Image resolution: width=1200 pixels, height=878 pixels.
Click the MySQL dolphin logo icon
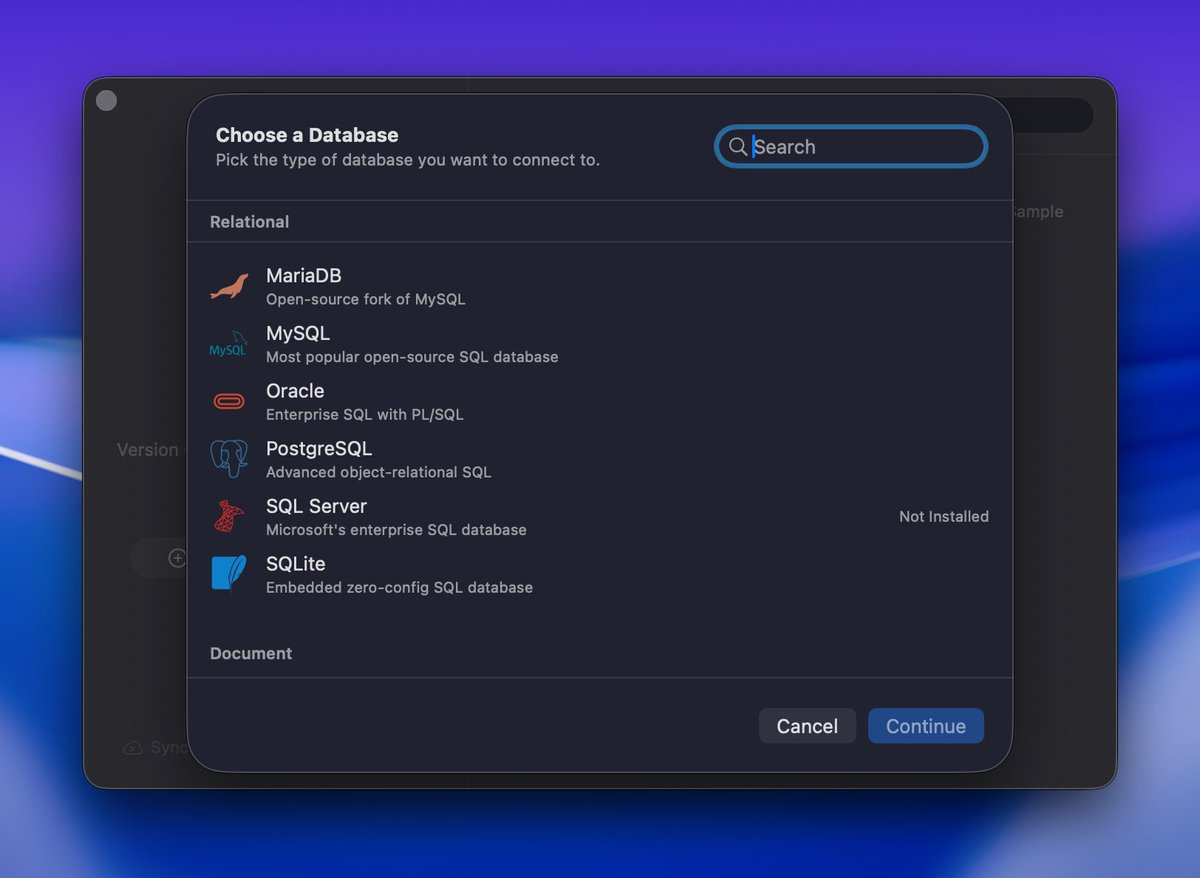(229, 344)
